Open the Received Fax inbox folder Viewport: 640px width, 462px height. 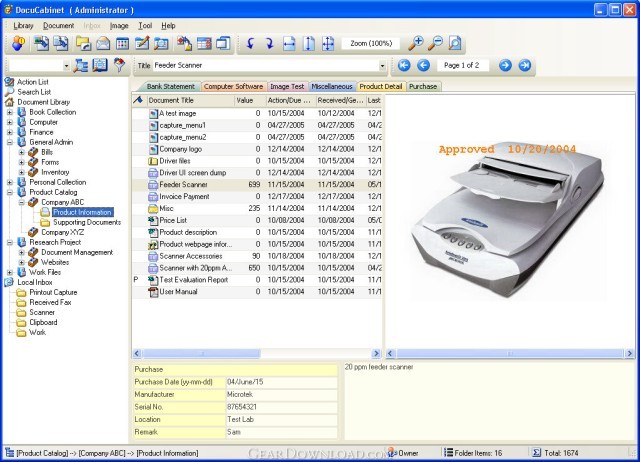[x=50, y=302]
